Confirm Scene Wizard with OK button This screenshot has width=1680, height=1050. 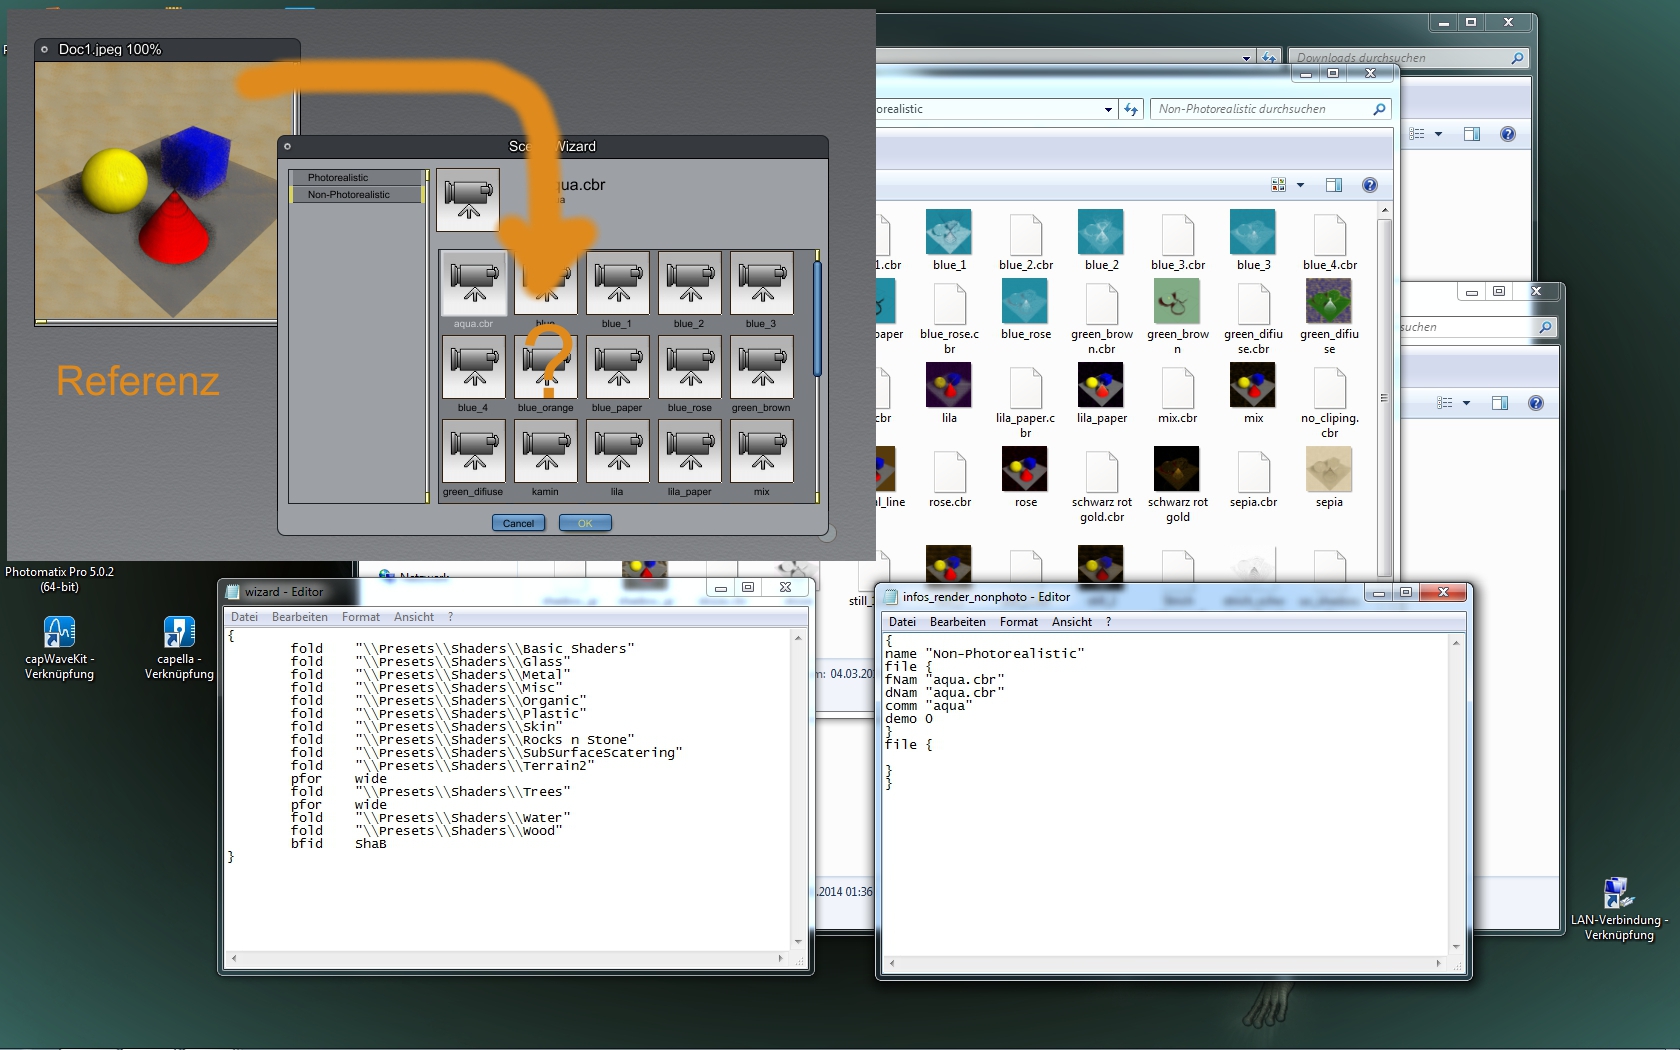pyautogui.click(x=585, y=523)
